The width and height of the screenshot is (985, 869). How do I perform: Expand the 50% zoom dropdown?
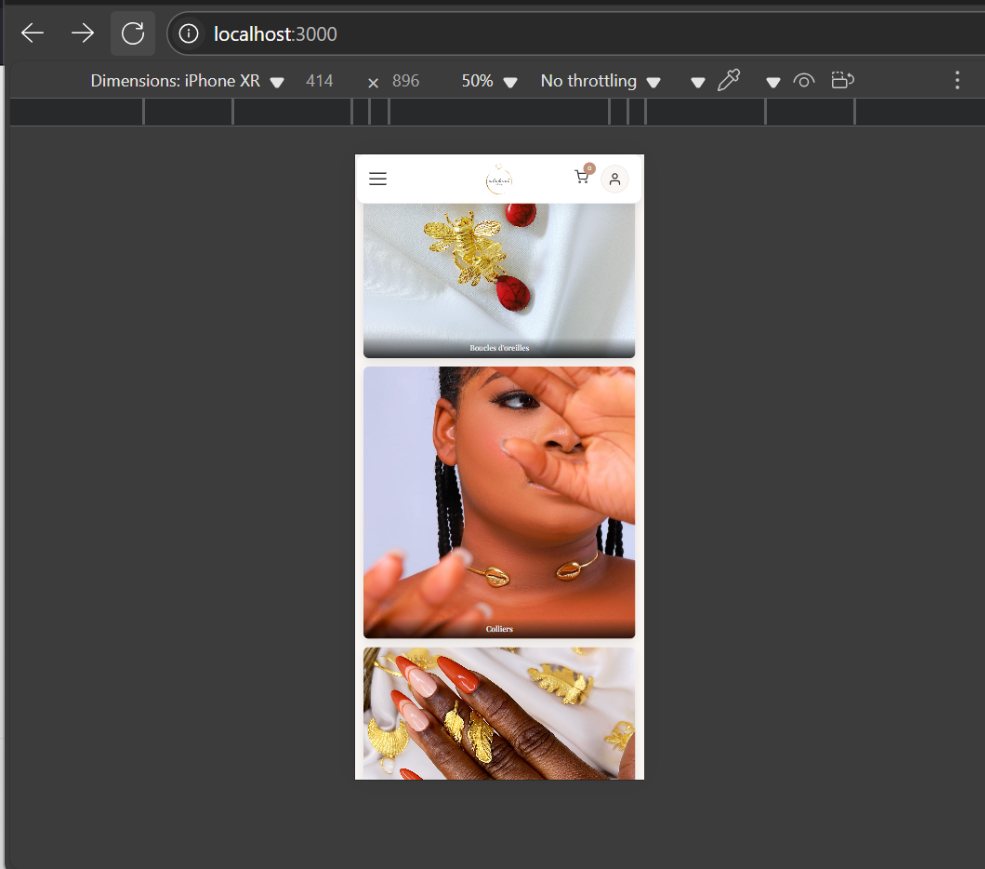click(489, 81)
